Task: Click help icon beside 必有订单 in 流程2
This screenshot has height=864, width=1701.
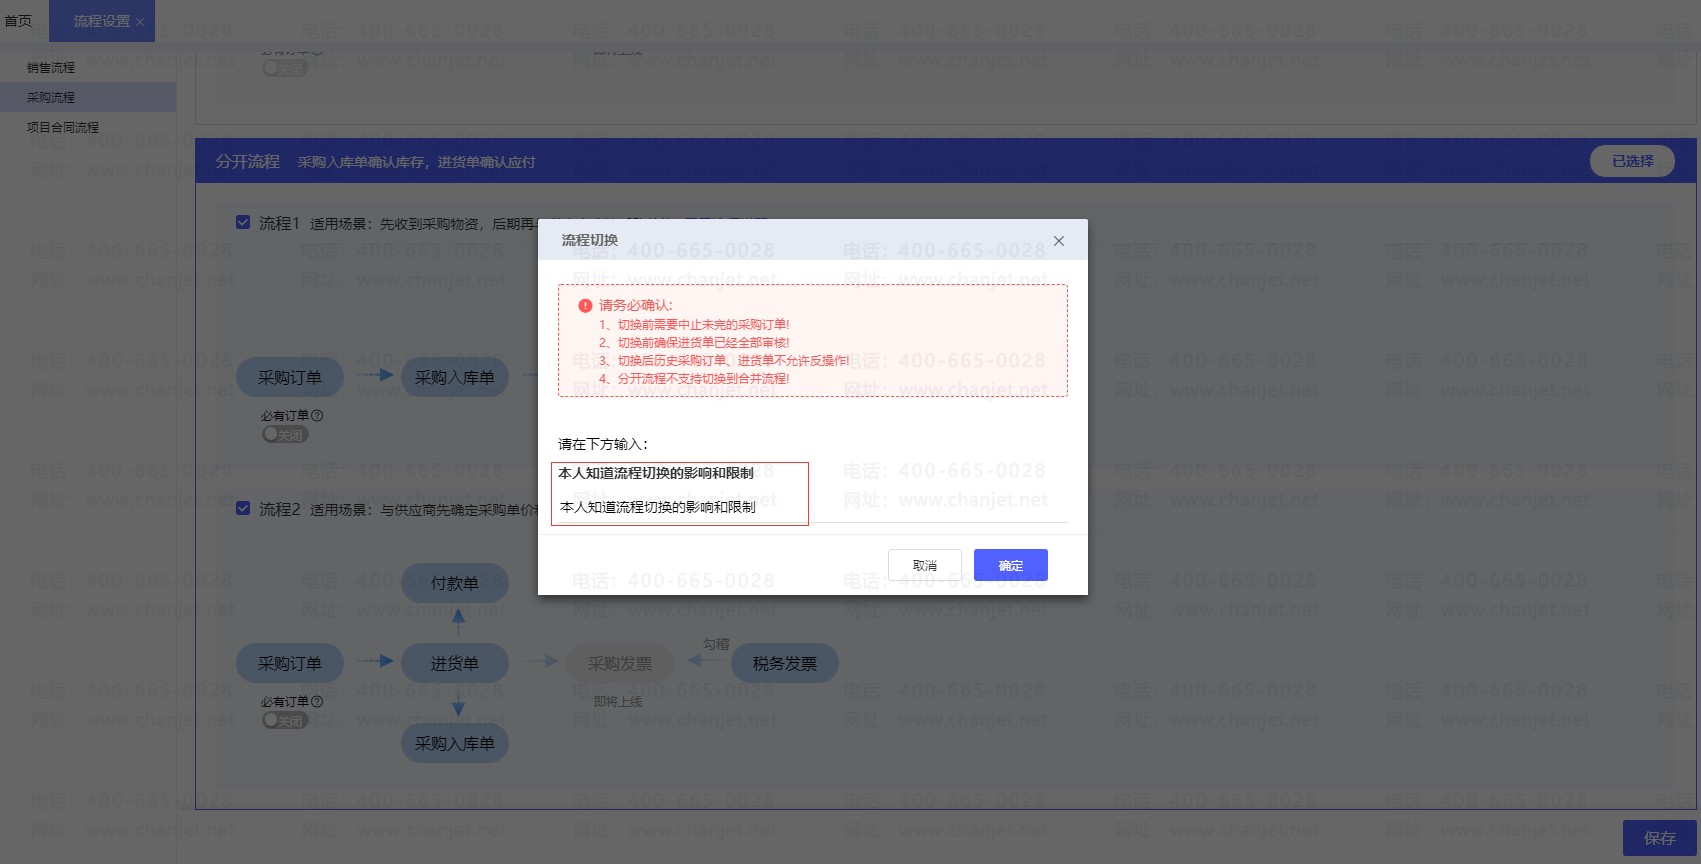Action: tap(317, 702)
